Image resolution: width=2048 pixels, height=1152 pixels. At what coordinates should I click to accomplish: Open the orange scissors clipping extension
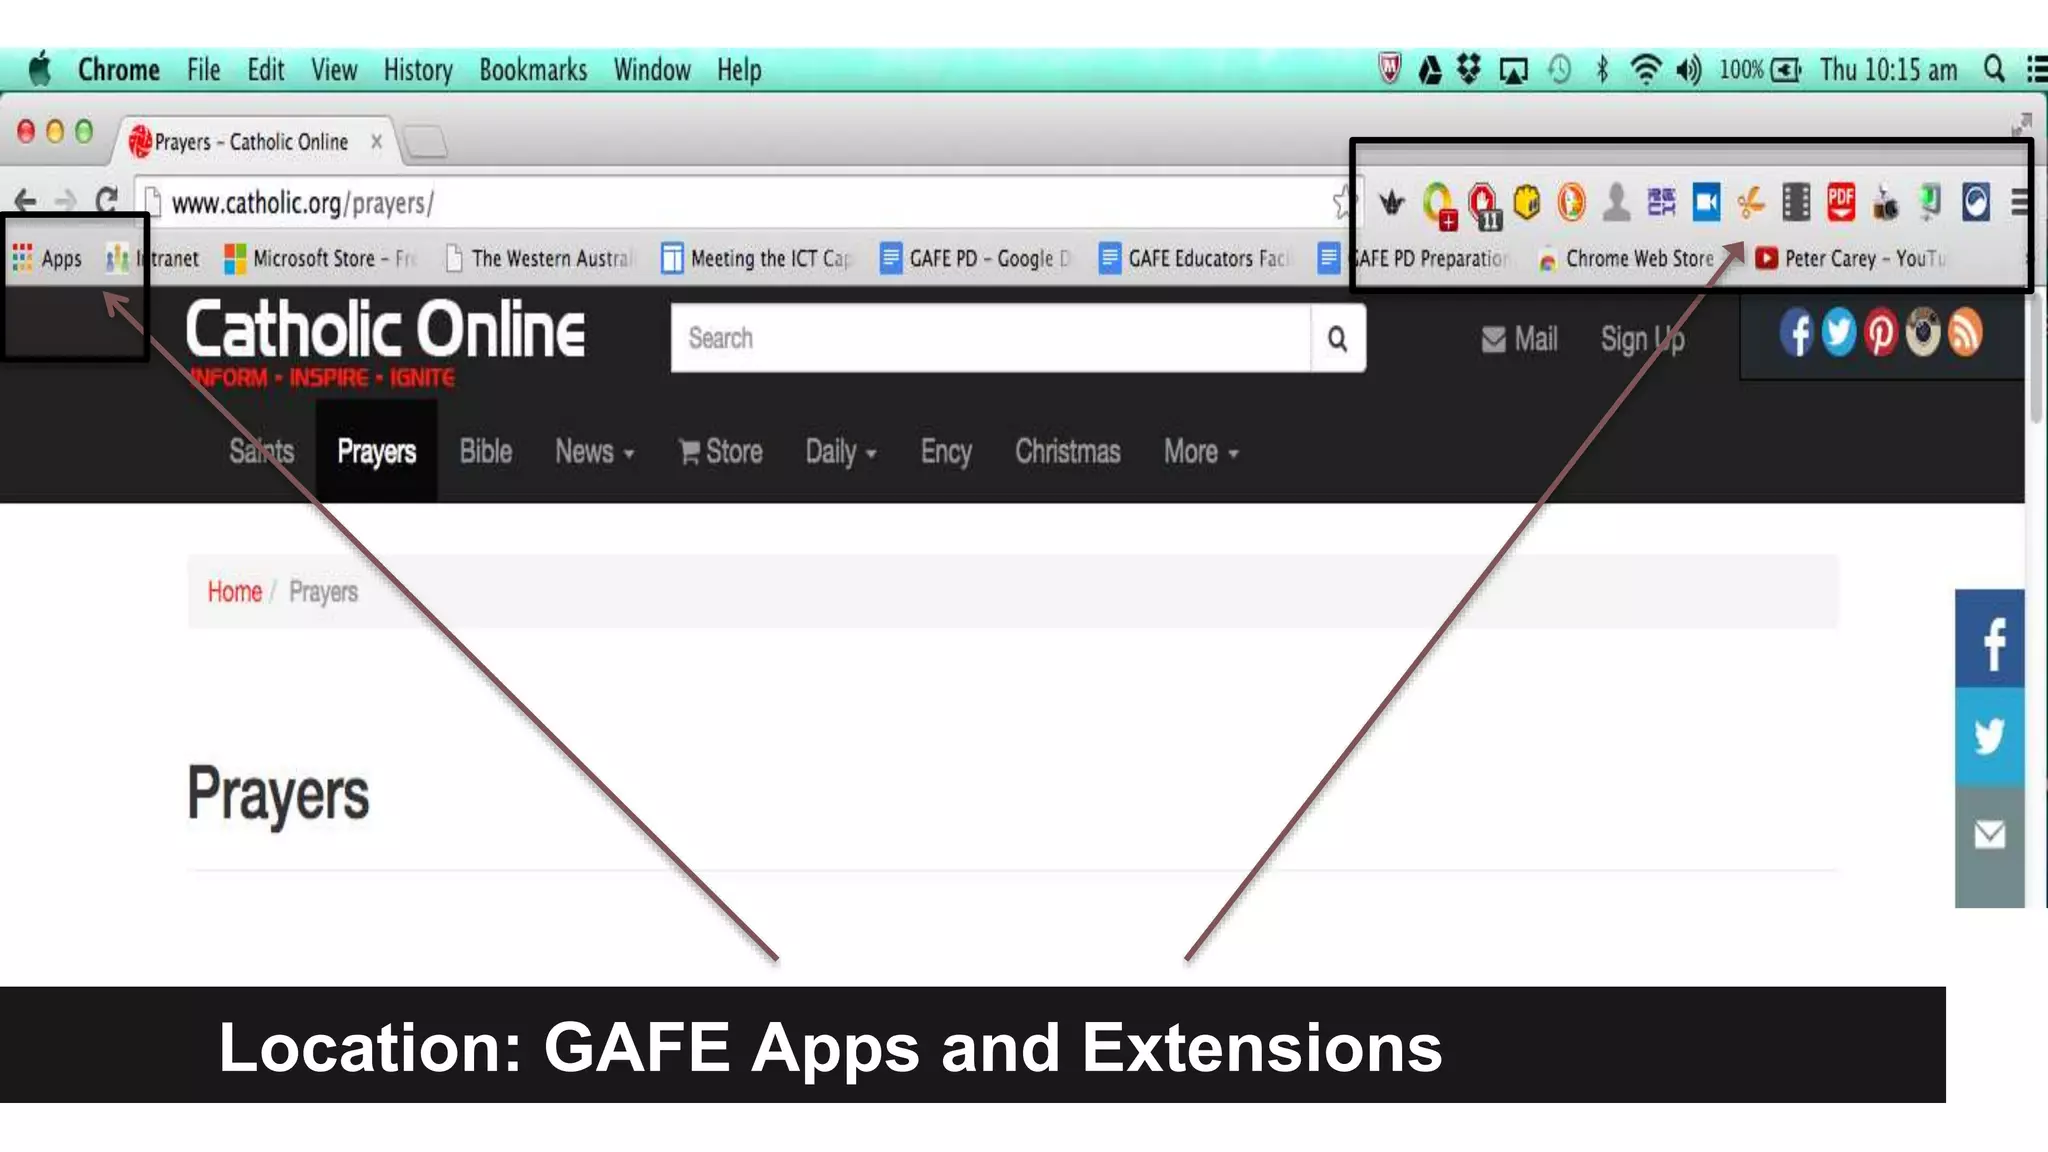(x=1751, y=203)
